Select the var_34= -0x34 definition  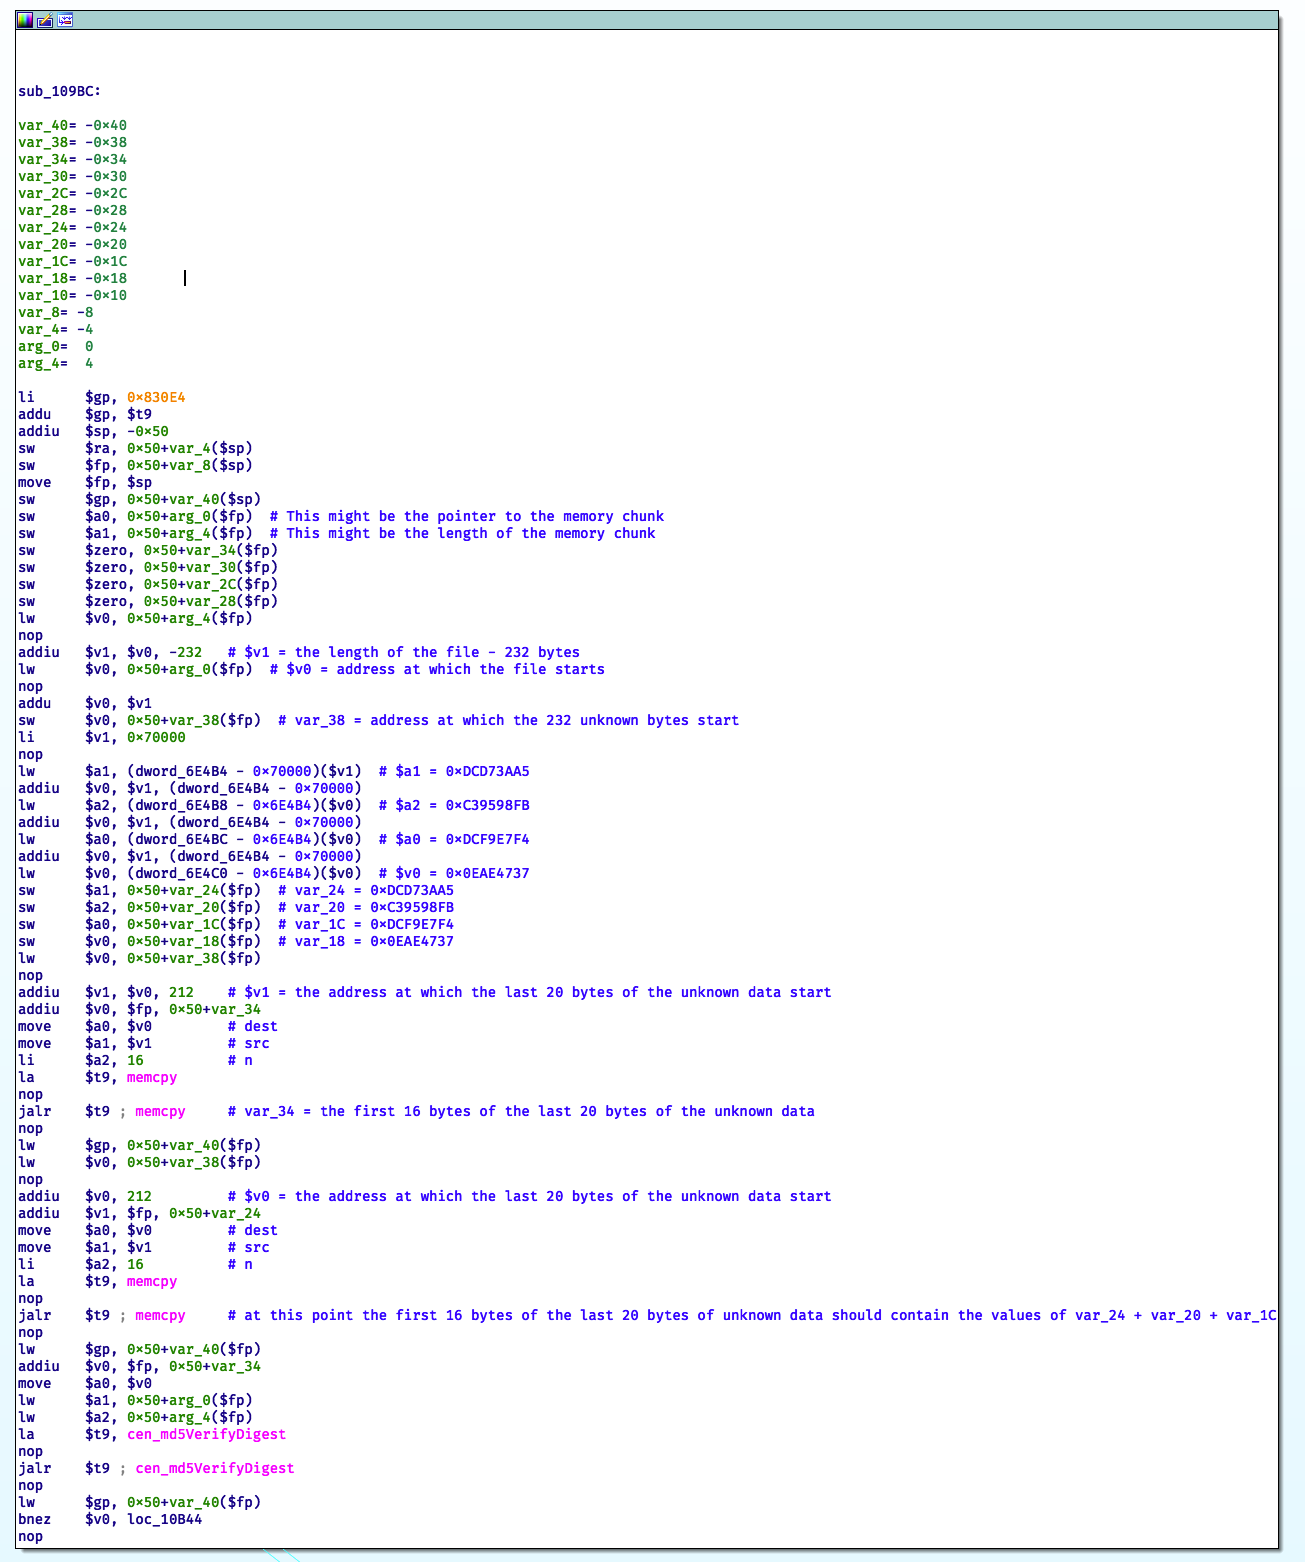(x=72, y=159)
